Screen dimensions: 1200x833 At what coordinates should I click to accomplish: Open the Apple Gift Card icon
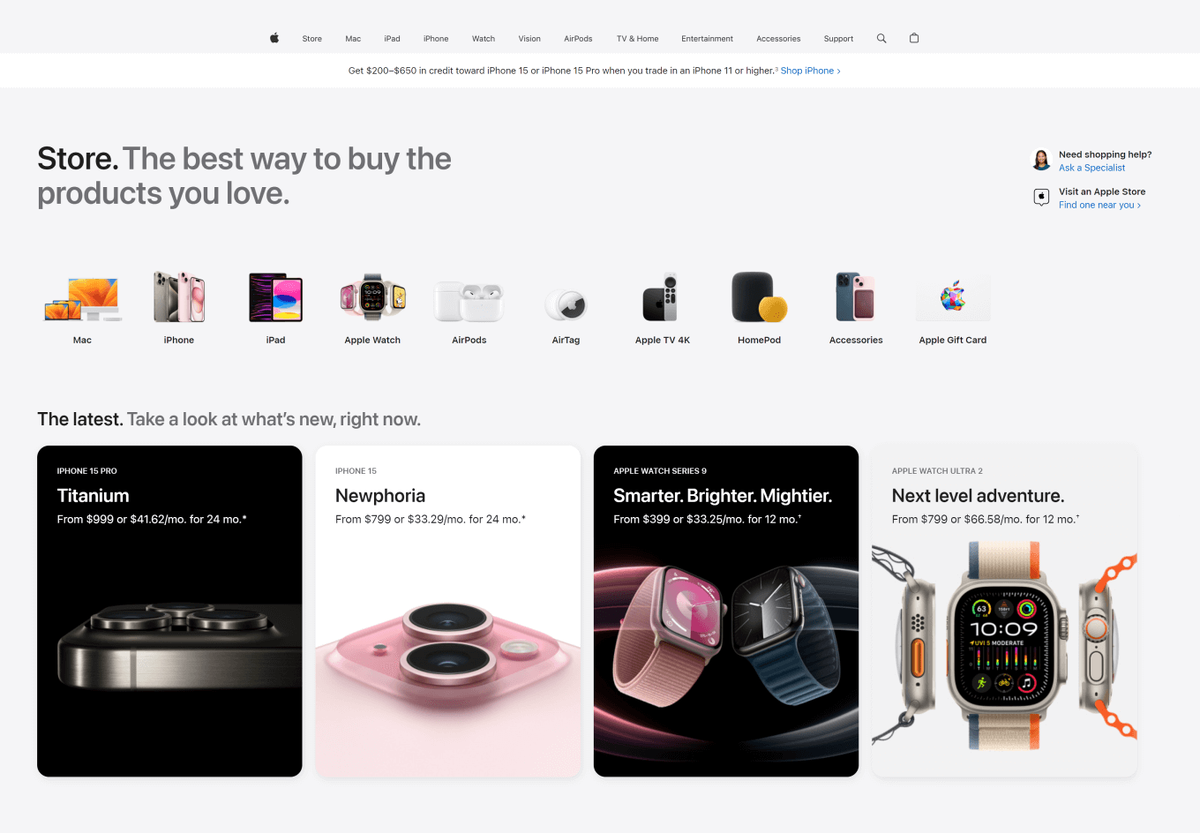point(953,297)
